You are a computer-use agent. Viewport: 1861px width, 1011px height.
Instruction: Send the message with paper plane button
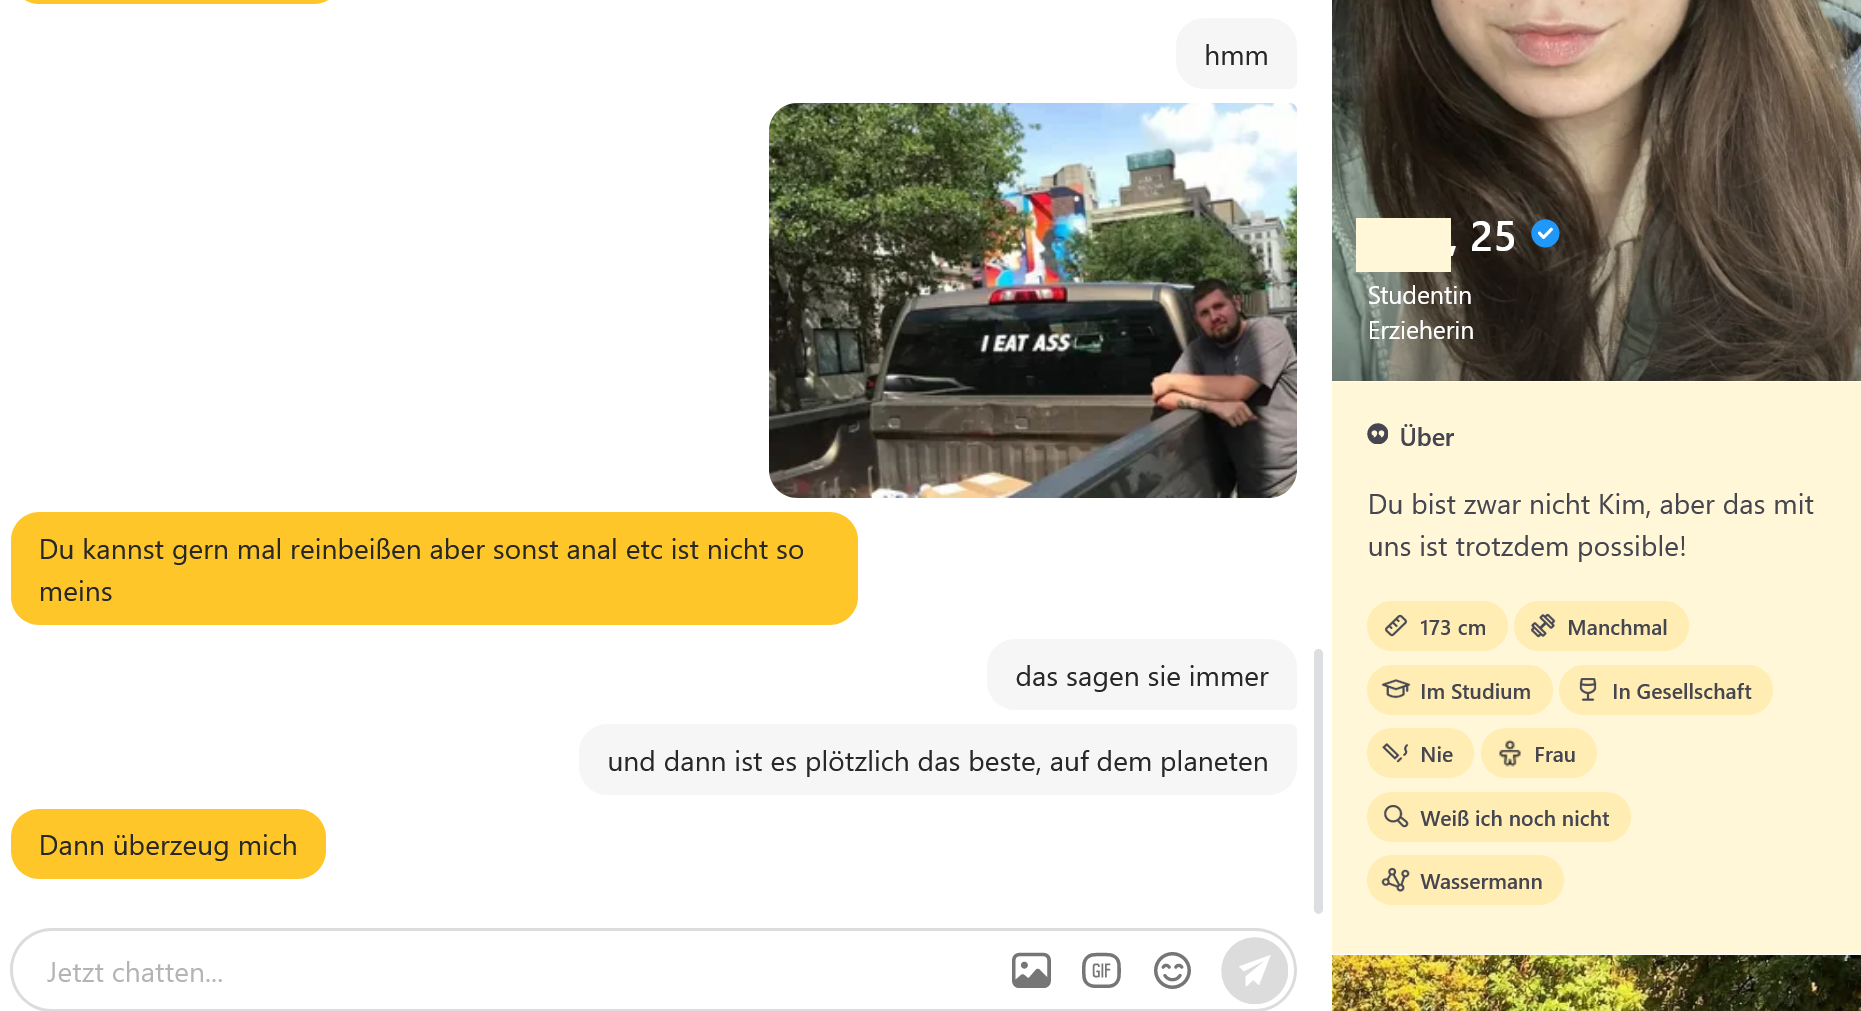pos(1254,970)
